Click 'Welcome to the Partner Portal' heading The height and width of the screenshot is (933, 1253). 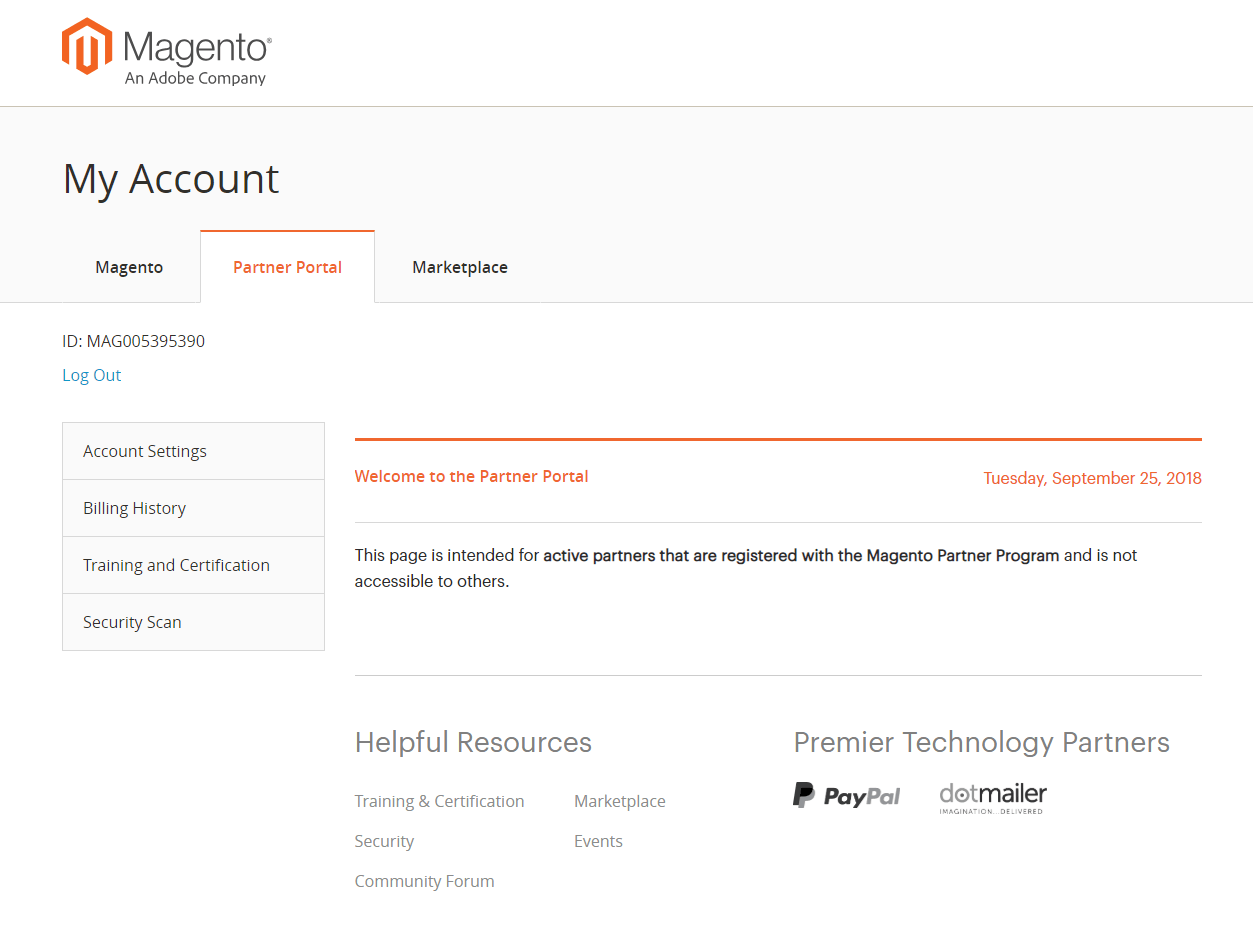471,476
